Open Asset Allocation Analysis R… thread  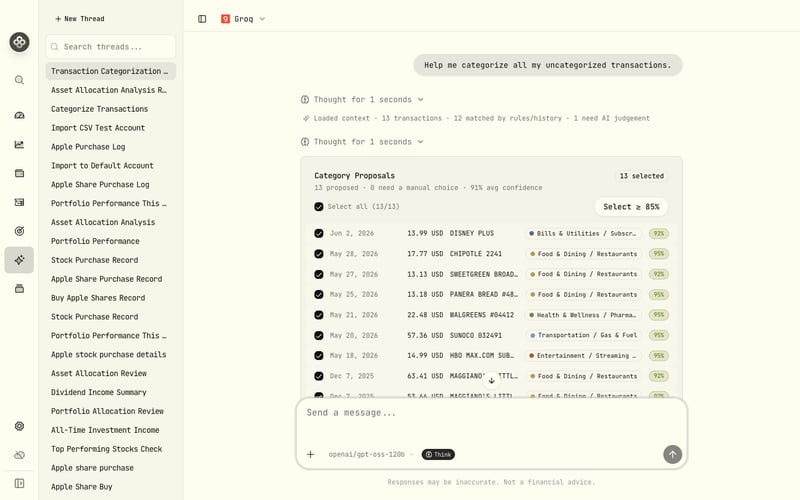110,90
